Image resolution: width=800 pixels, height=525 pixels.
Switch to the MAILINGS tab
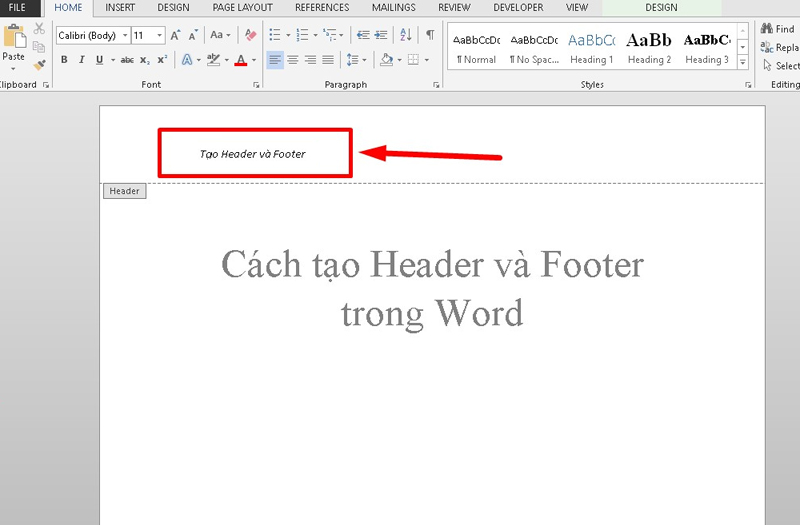coord(394,8)
